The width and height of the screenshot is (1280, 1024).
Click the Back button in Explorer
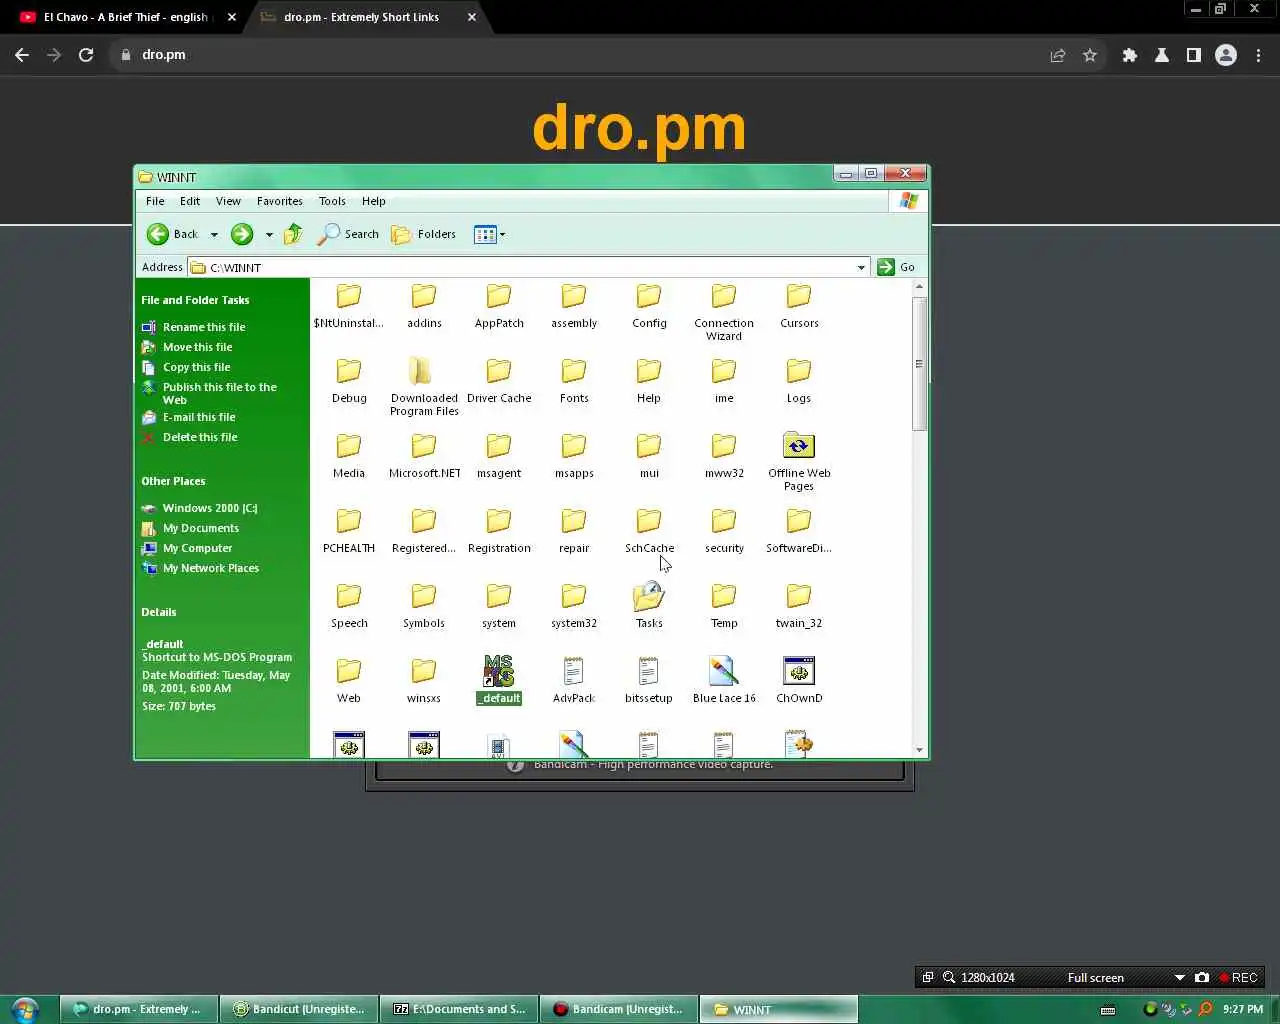tap(173, 234)
